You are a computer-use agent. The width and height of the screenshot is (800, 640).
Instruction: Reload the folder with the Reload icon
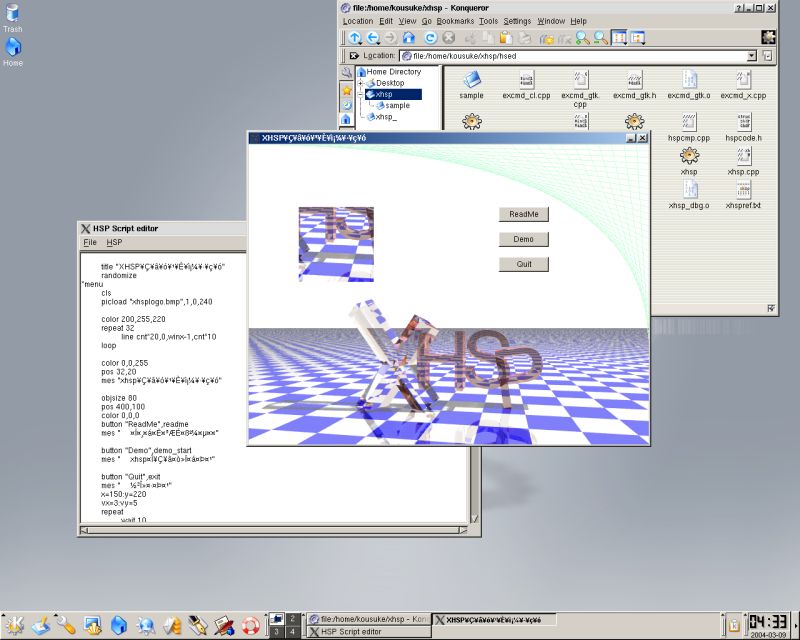click(x=430, y=37)
